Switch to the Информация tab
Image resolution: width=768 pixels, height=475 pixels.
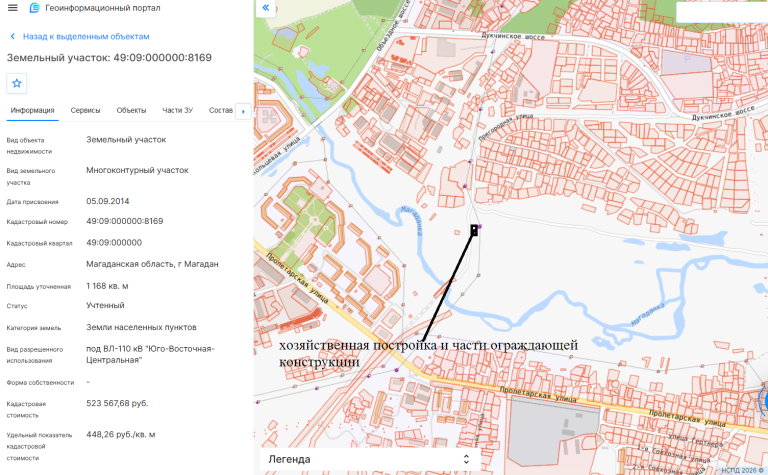coord(32,110)
